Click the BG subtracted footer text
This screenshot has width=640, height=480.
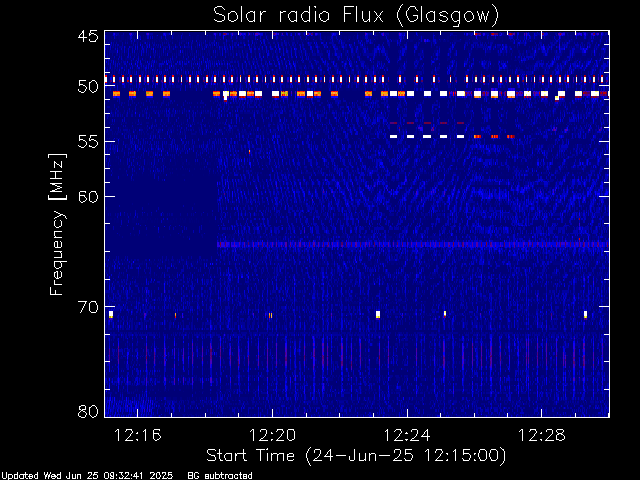coord(220,476)
